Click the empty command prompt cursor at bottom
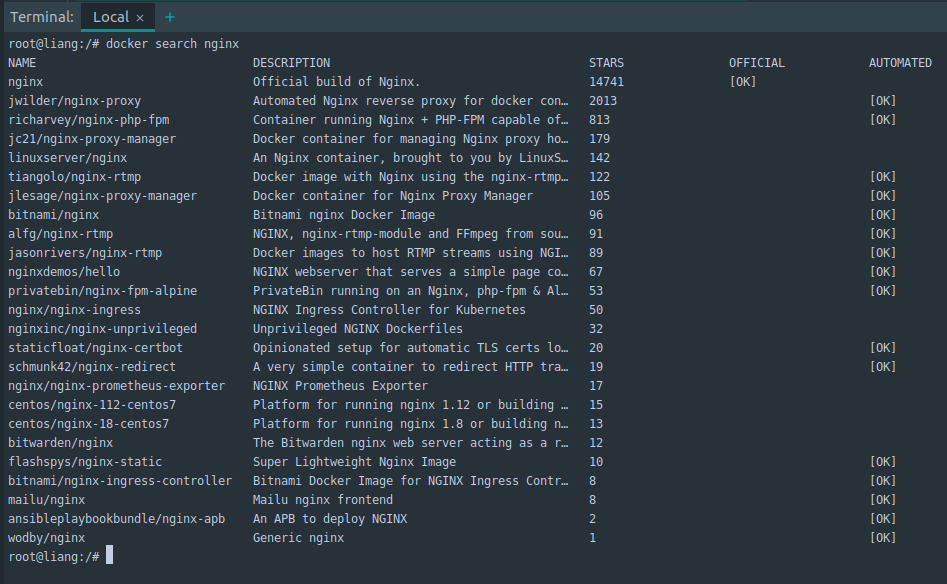This screenshot has width=947, height=584. pyautogui.click(x=109, y=555)
